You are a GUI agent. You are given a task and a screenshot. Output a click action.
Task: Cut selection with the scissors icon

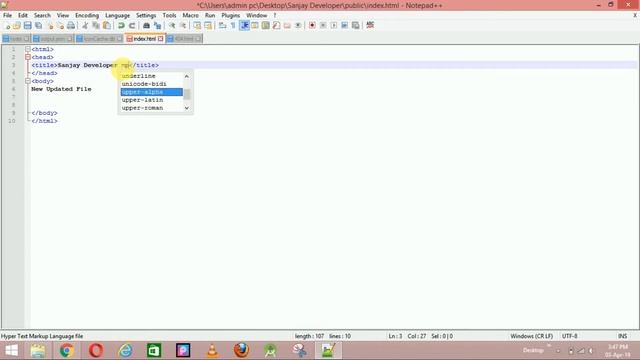pyautogui.click(x=85, y=26)
